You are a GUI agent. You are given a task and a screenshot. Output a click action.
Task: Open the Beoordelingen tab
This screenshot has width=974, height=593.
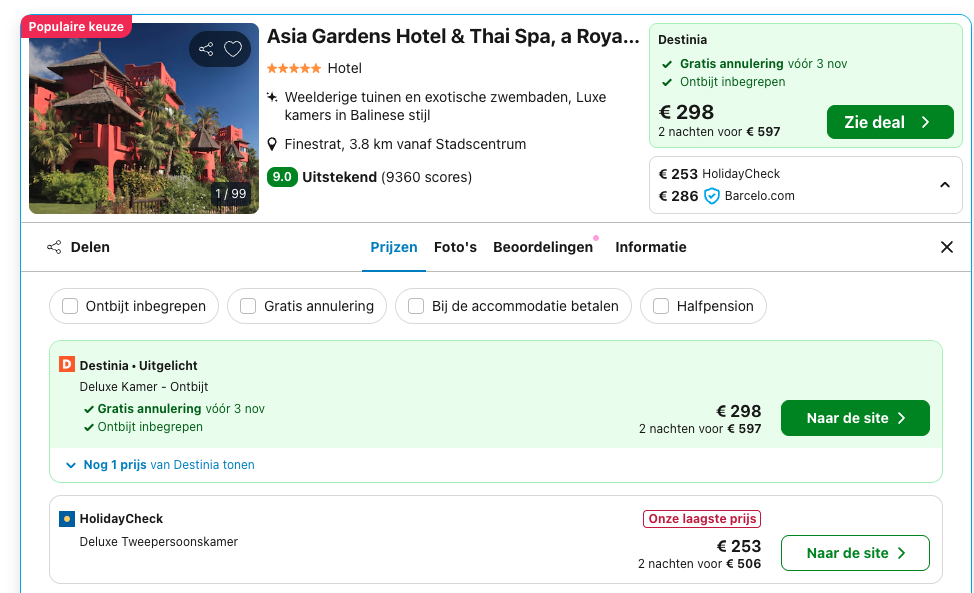pyautogui.click(x=541, y=247)
